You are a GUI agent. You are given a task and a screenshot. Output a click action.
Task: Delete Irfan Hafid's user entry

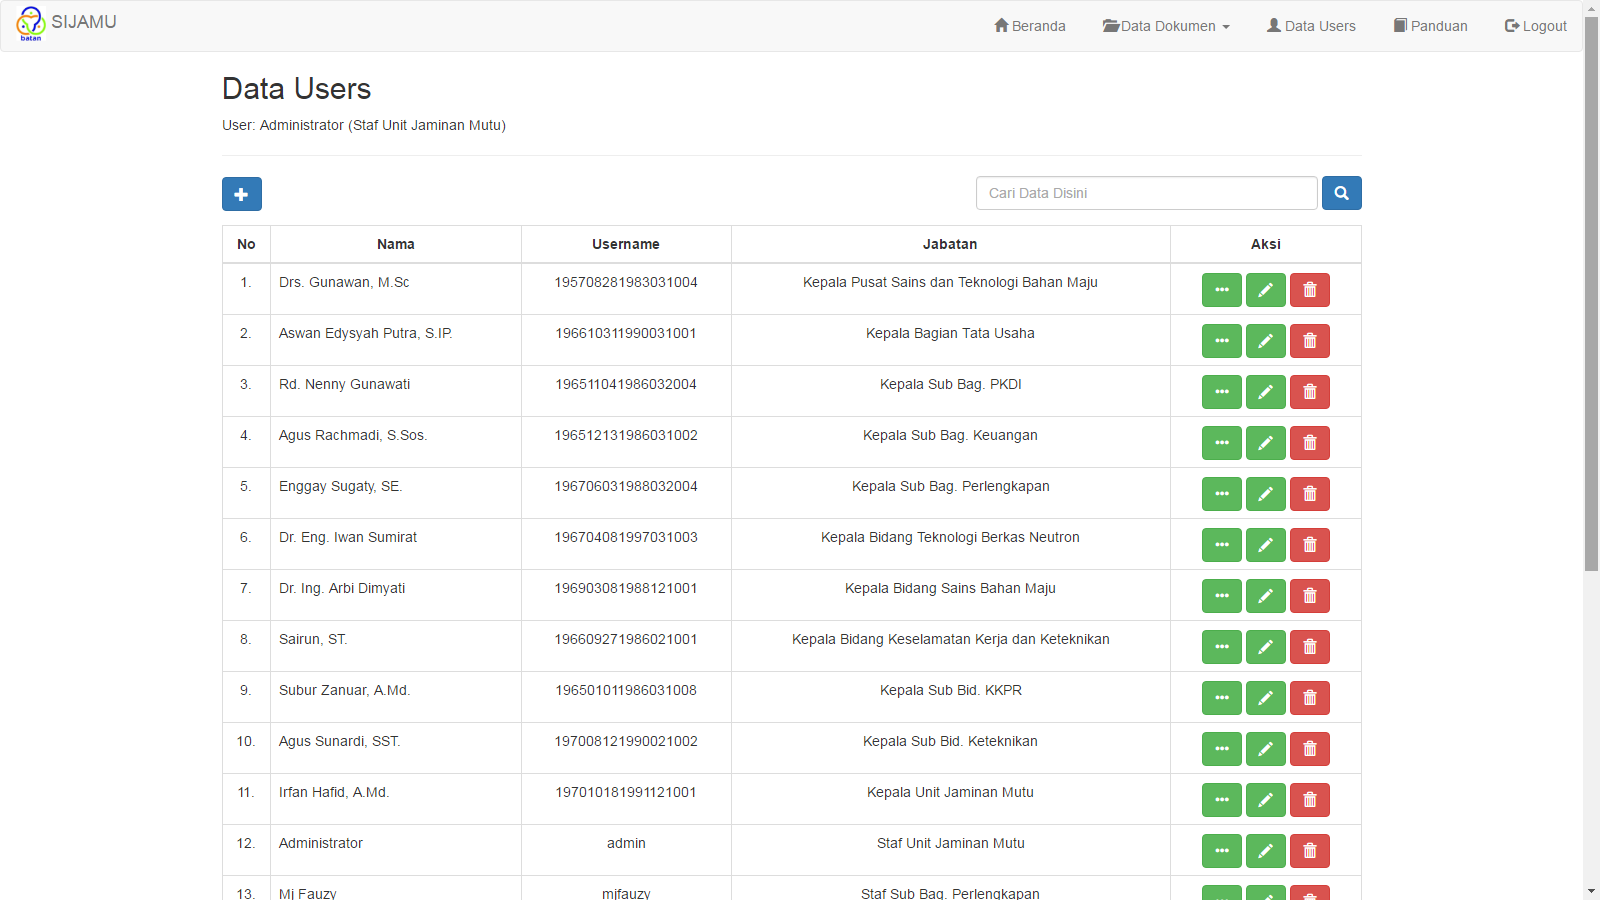pos(1309,800)
